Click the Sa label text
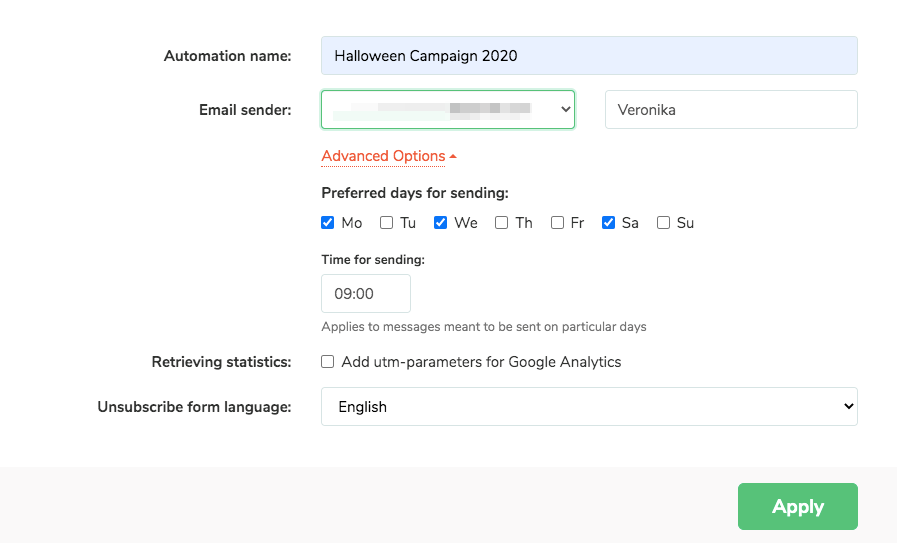Image resolution: width=897 pixels, height=543 pixels. click(630, 223)
